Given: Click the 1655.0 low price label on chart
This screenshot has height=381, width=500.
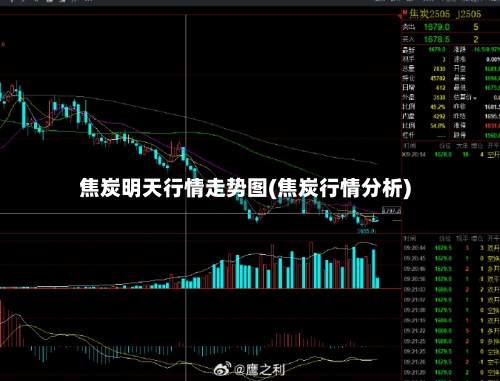Looking at the screenshot, I should (366, 231).
